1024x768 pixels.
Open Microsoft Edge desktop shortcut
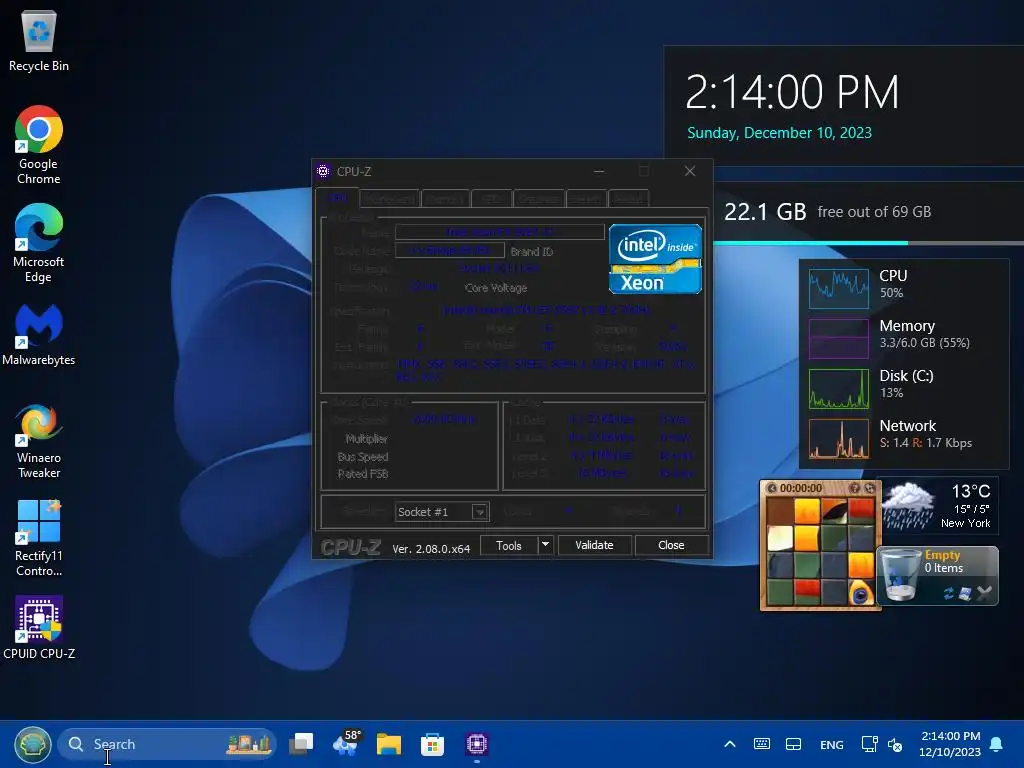click(x=39, y=243)
